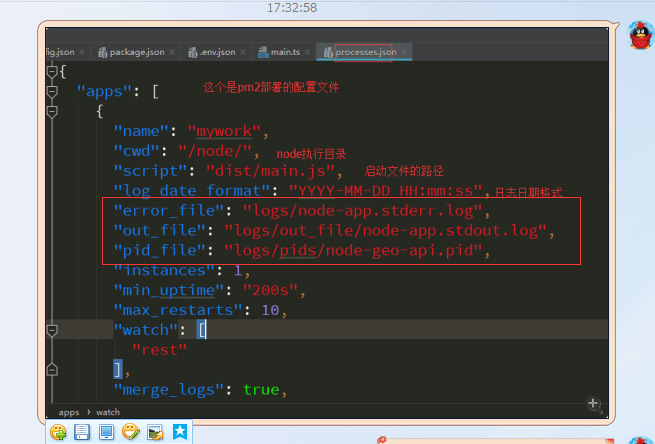
Task: Collapse the "apps" array fold marker
Action: point(52,91)
